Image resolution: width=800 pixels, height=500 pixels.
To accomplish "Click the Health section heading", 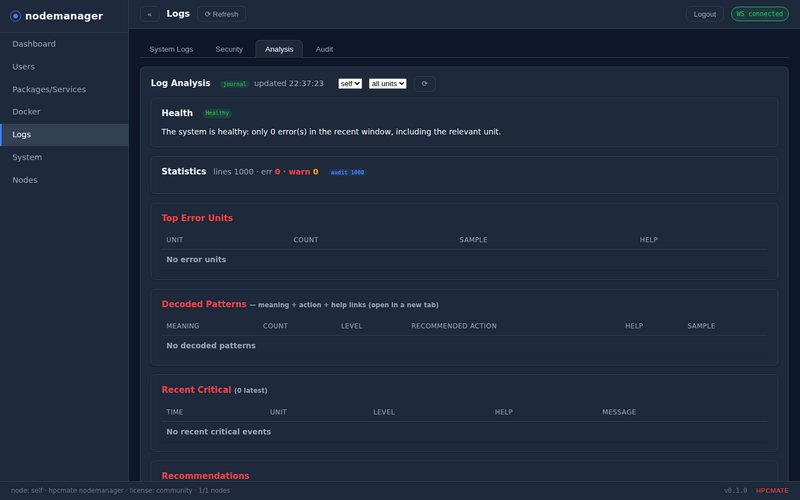I will point(177,113).
